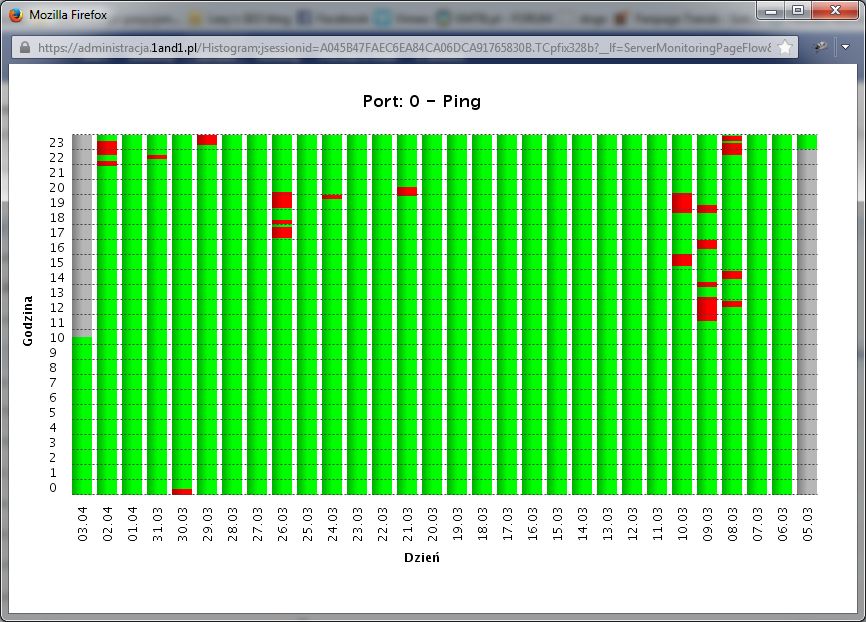
Task: Click the grey no-data area of the 05.03 bar
Action: coord(807,320)
